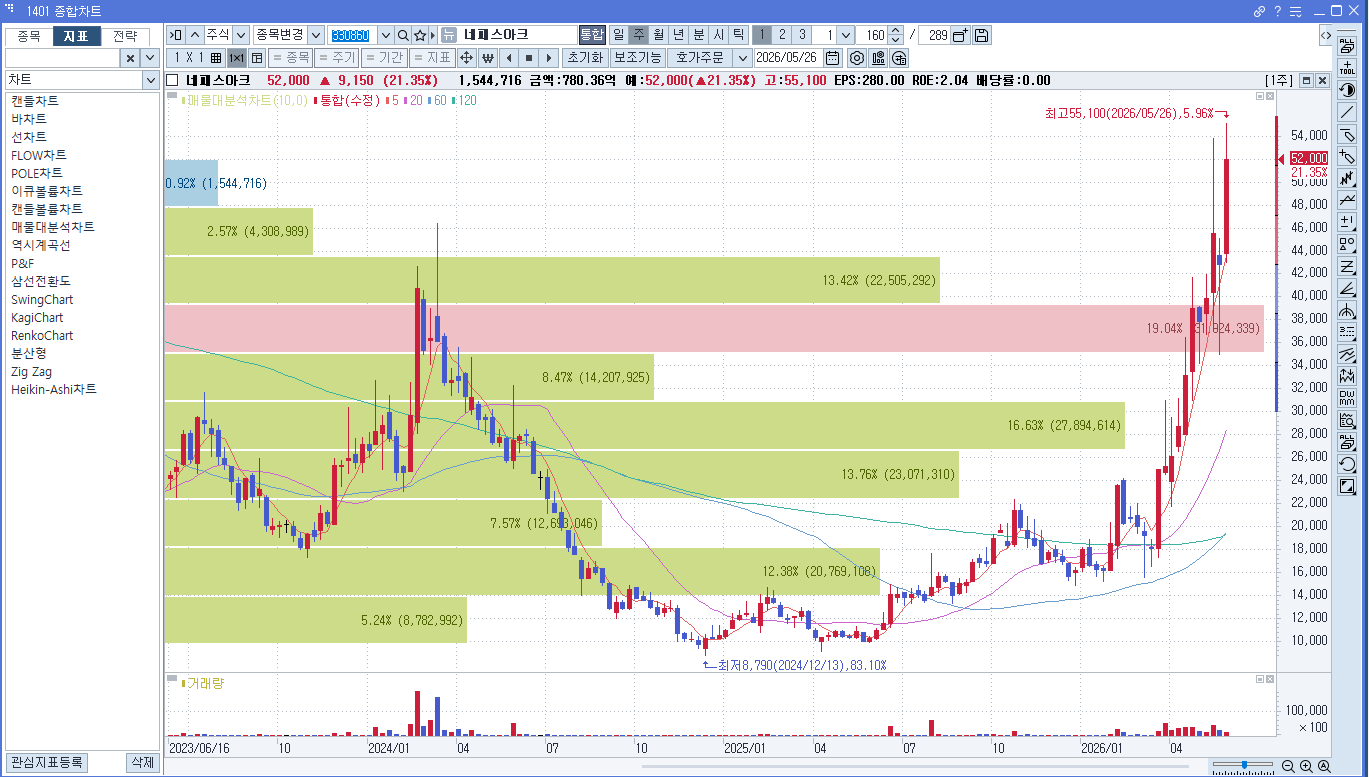Image resolution: width=1369 pixels, height=777 pixels.
Task: Expand the 차트 category dropdown in left panel
Action: point(150,79)
